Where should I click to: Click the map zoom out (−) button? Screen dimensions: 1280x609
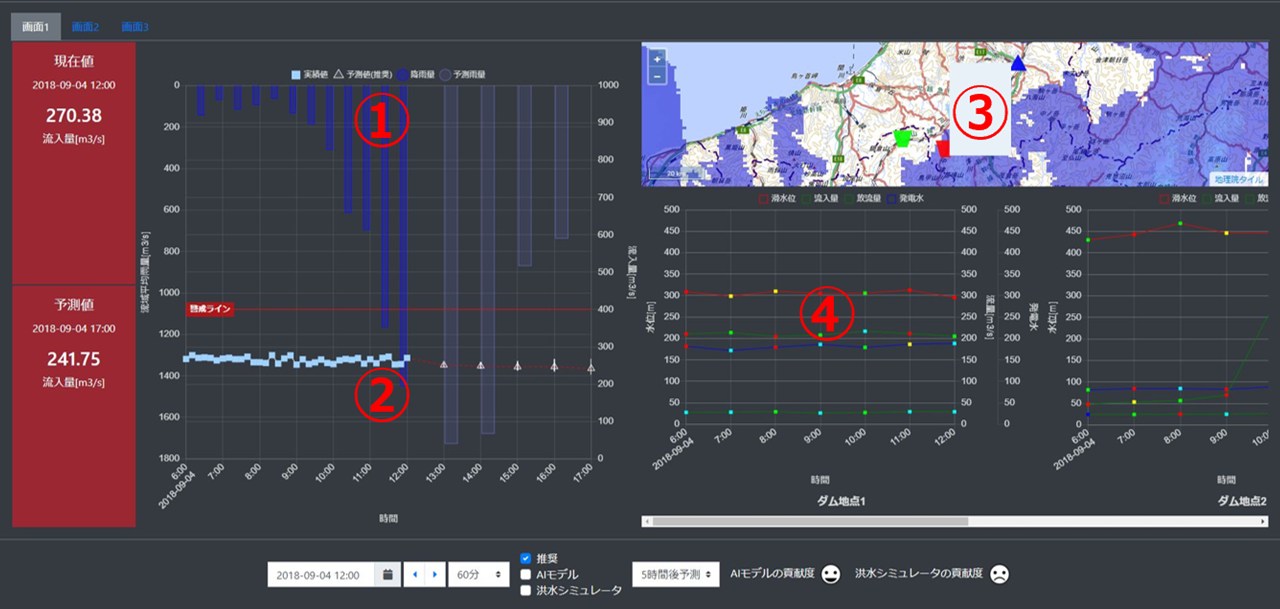(657, 76)
